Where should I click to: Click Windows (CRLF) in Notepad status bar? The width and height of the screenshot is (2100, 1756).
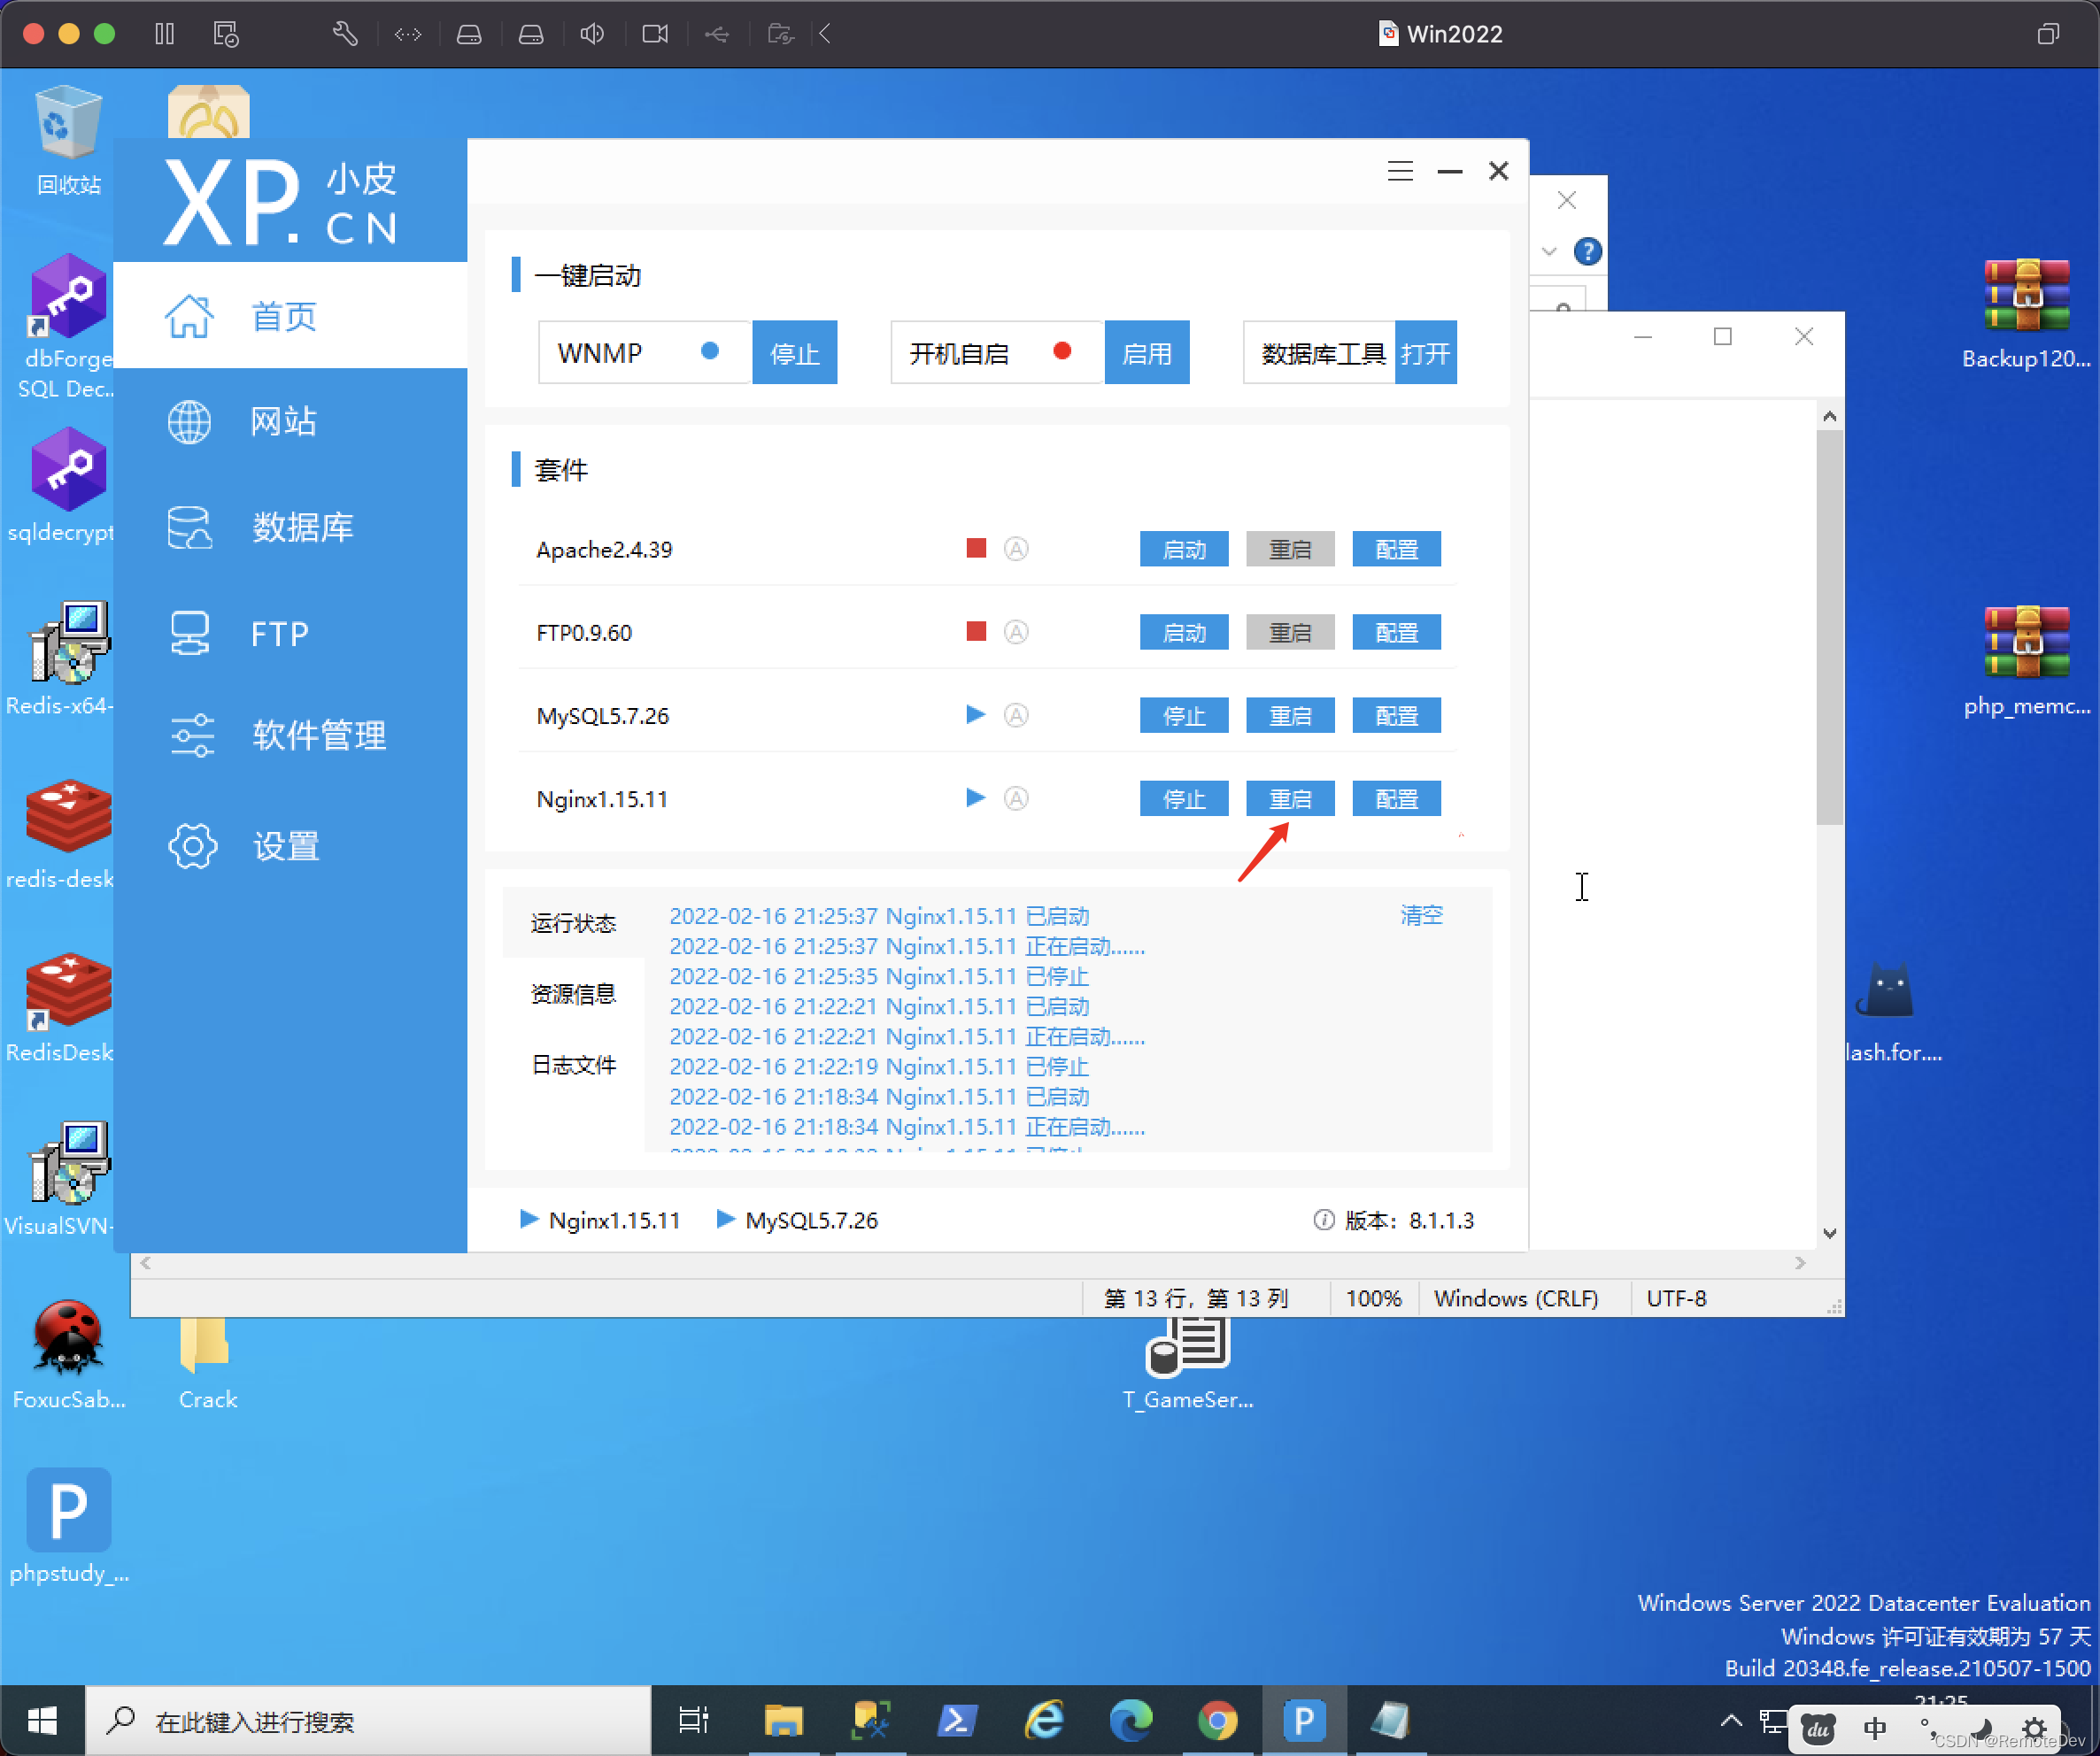click(x=1515, y=1298)
